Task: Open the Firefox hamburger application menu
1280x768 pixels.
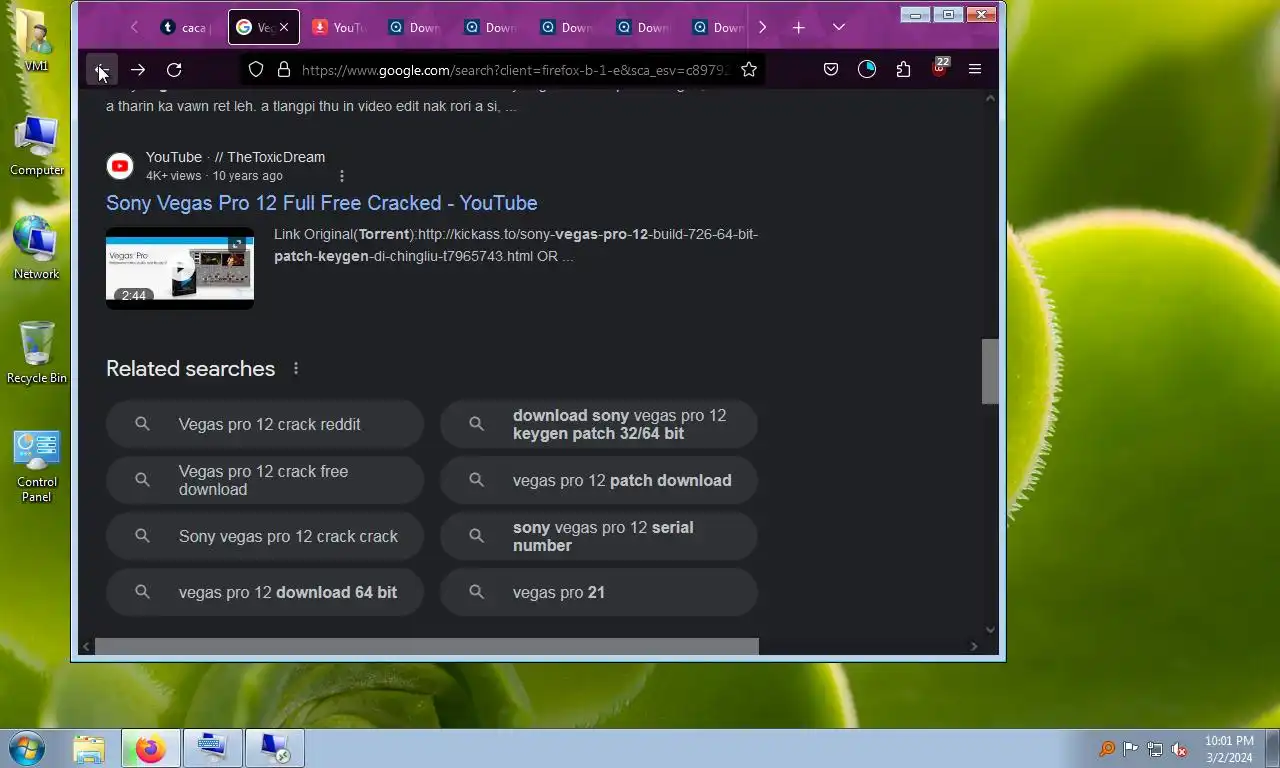Action: pyautogui.click(x=975, y=70)
